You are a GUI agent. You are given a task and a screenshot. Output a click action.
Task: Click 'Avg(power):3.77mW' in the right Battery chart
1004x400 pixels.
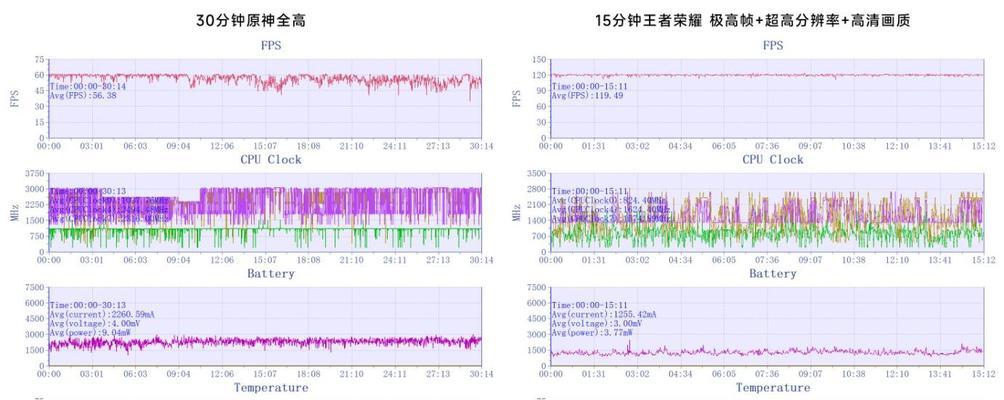point(592,333)
